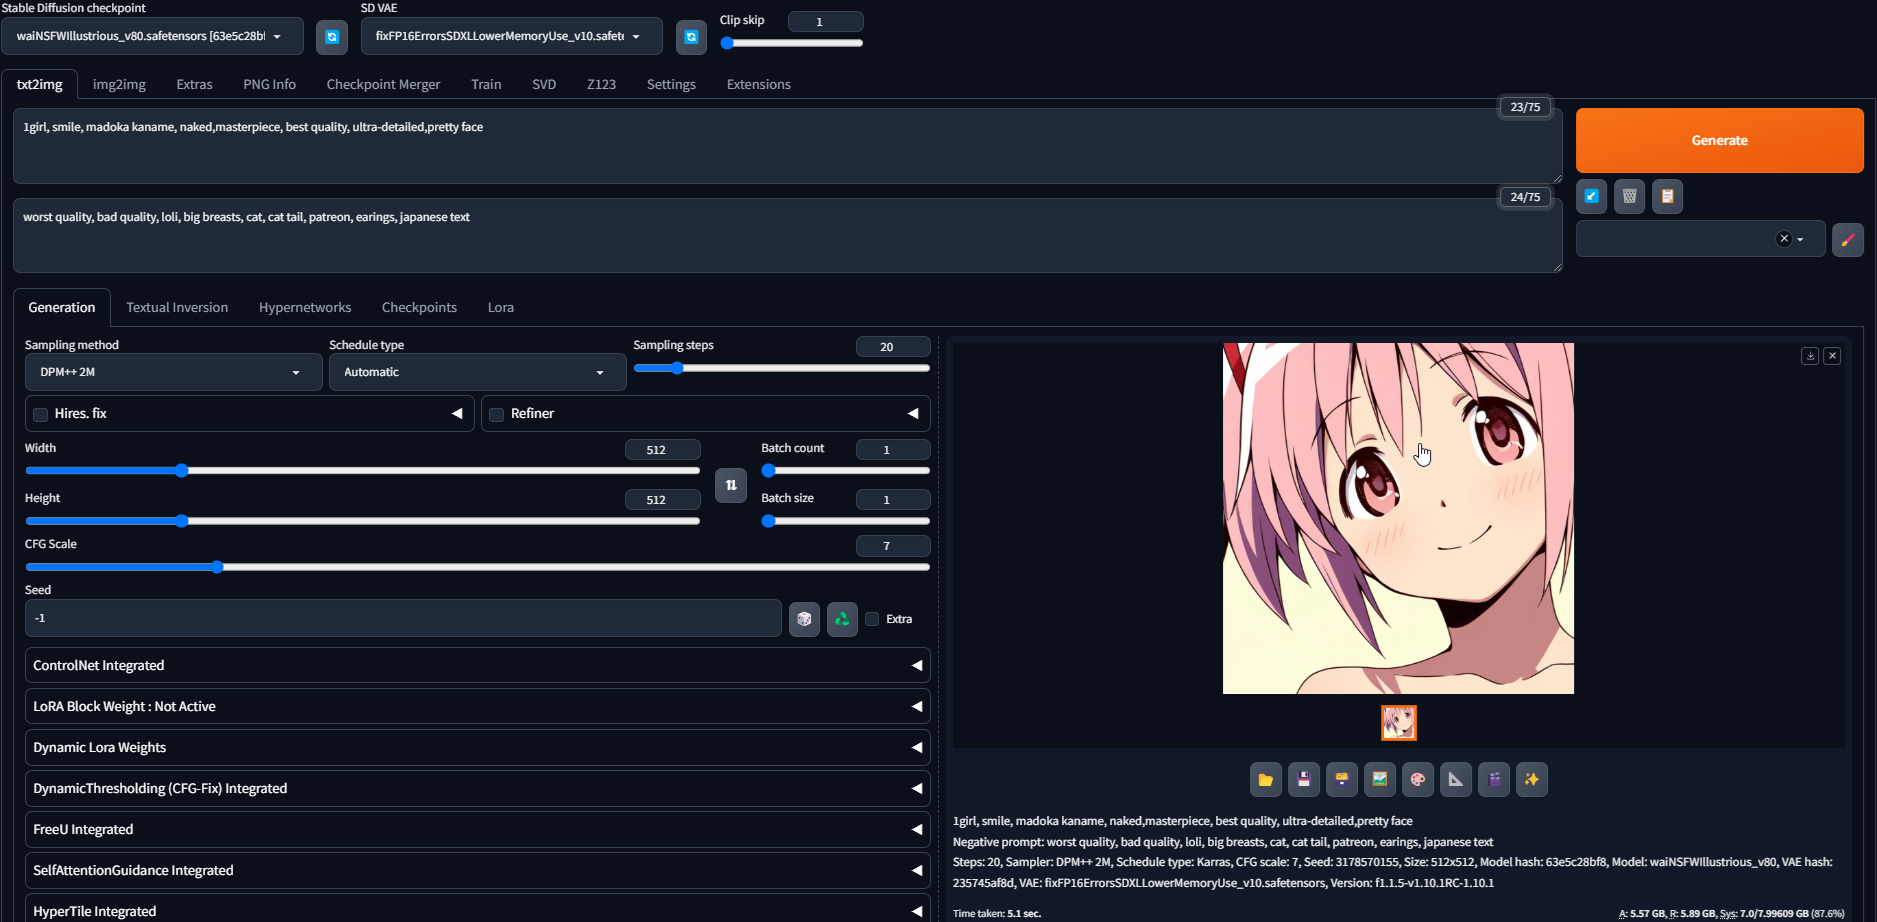1877x922 pixels.
Task: Clear the prompt with the trash icon
Action: 1630,196
